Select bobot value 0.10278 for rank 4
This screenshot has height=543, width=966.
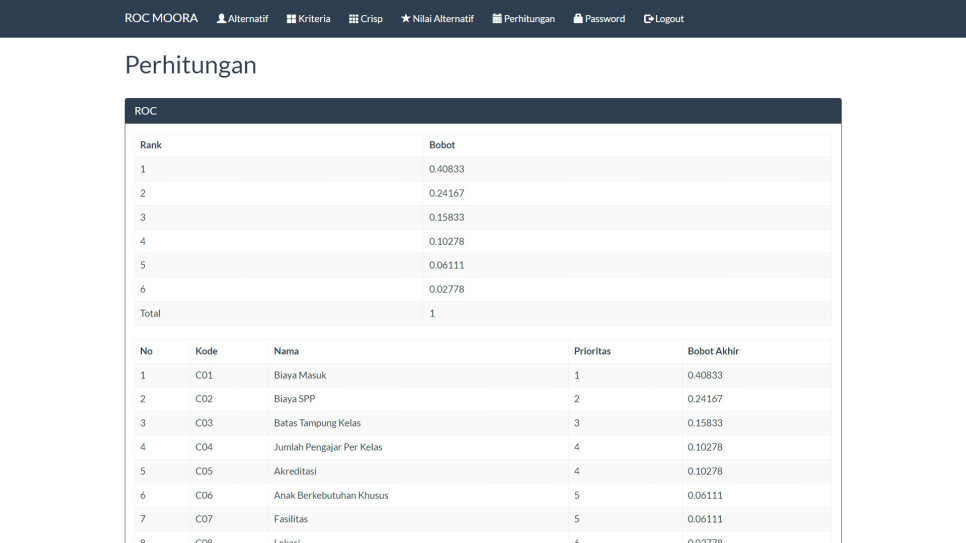click(447, 241)
